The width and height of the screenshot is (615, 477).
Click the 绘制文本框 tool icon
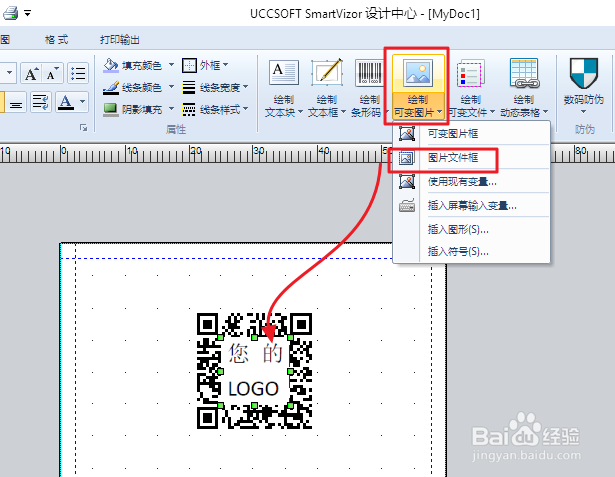pyautogui.click(x=327, y=73)
